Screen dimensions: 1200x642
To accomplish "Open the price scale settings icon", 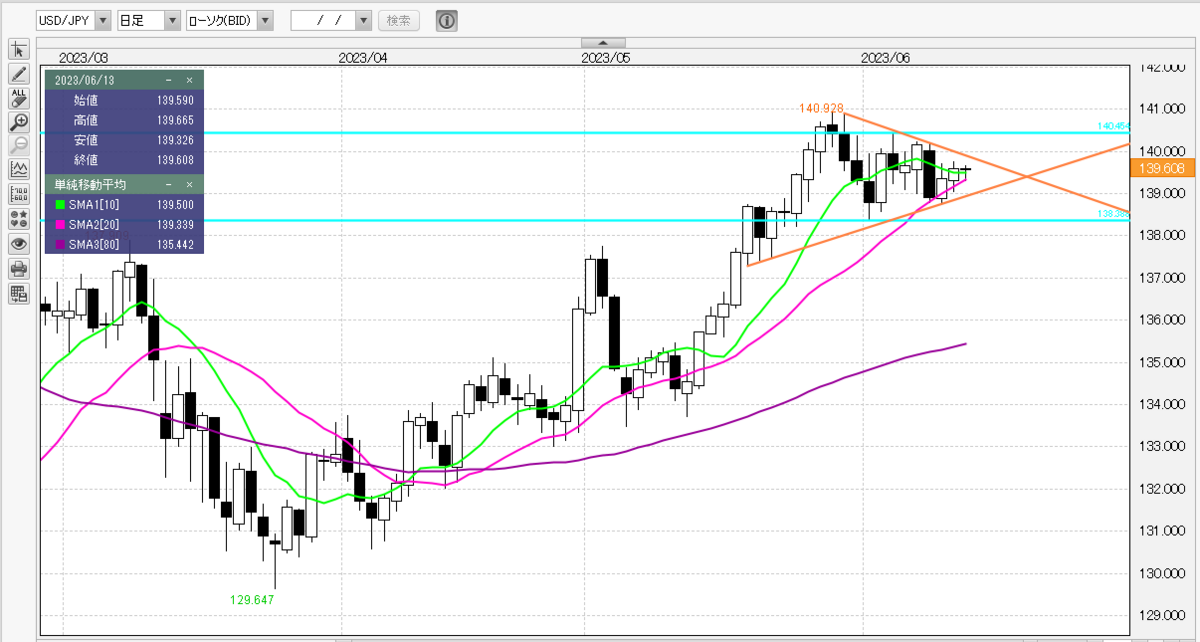I will pos(18,195).
